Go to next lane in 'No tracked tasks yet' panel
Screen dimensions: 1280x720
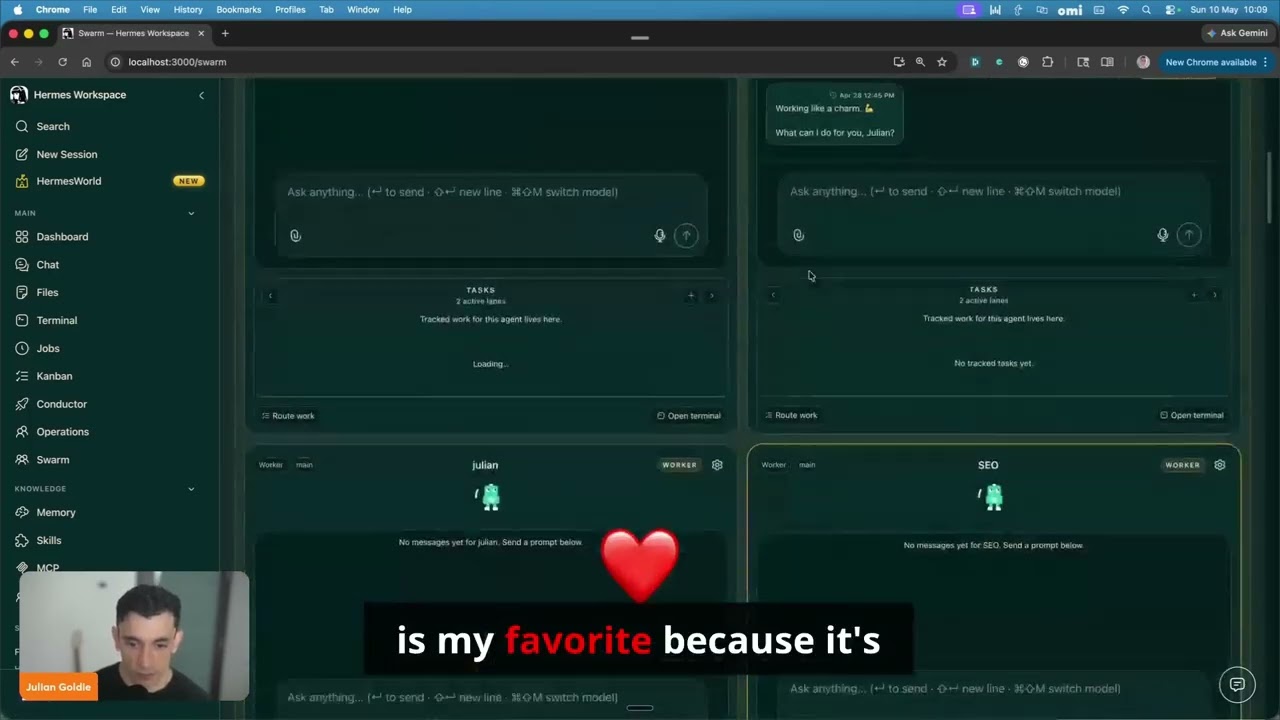click(x=1215, y=295)
